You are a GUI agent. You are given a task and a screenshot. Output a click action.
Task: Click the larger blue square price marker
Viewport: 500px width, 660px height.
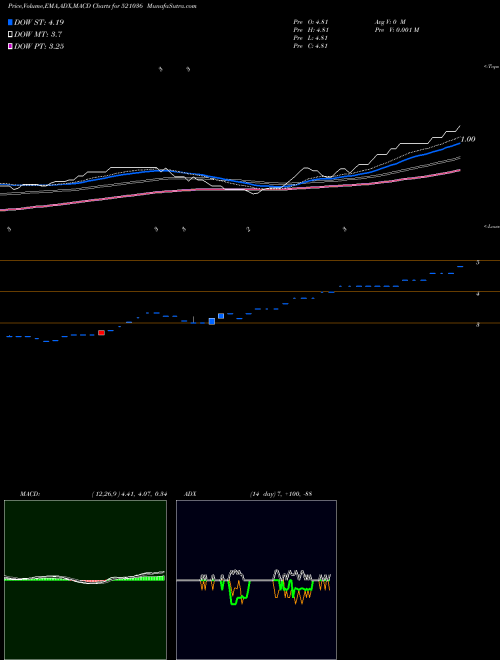[212, 322]
